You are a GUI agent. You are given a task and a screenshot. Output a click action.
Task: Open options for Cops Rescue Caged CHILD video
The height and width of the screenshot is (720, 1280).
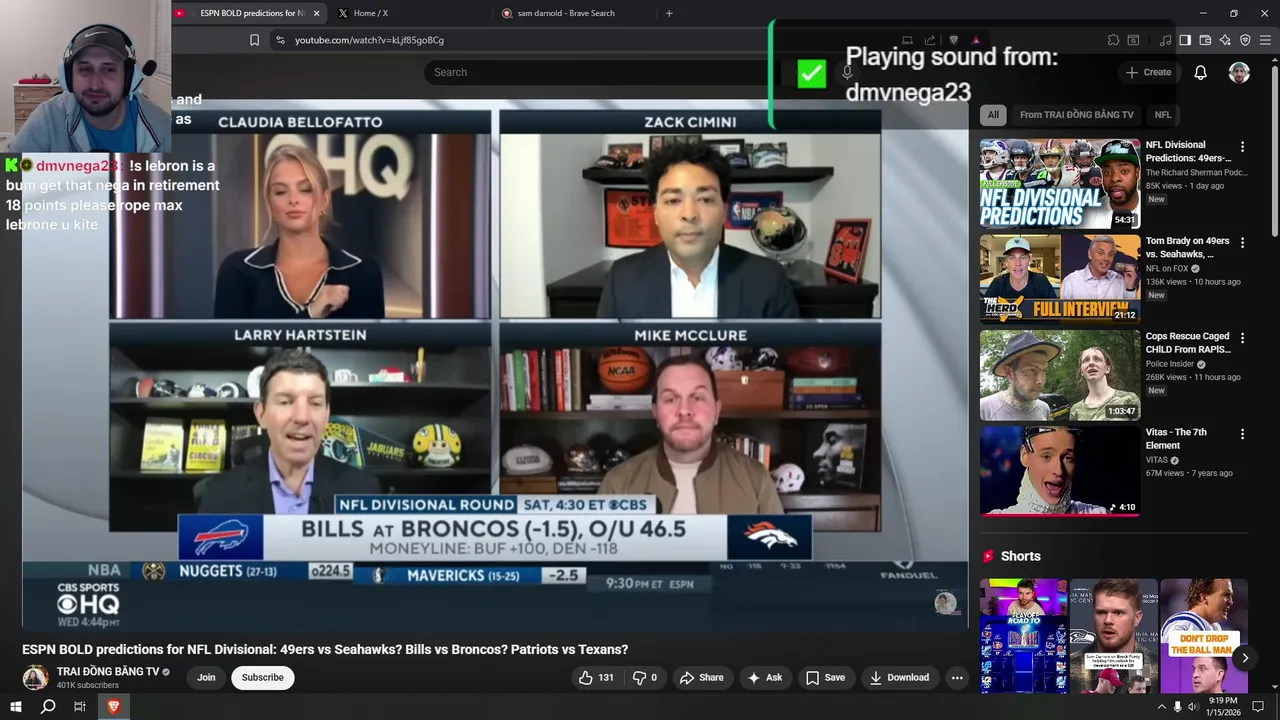tap(1242, 338)
